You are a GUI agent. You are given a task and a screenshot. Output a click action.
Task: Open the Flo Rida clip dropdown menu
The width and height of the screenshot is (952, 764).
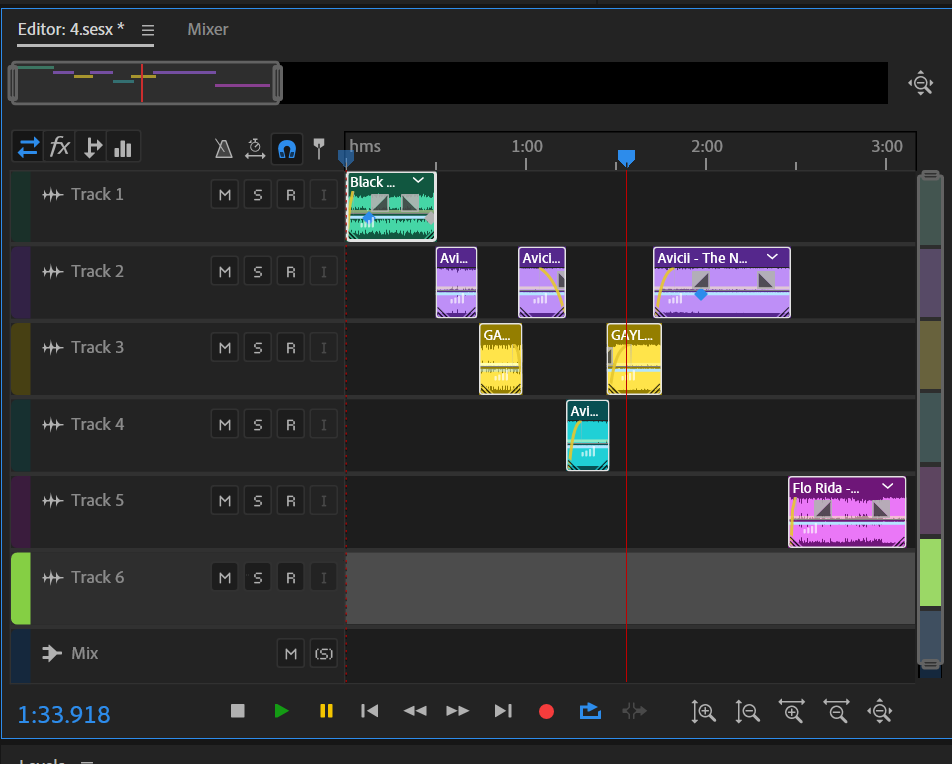pos(888,487)
